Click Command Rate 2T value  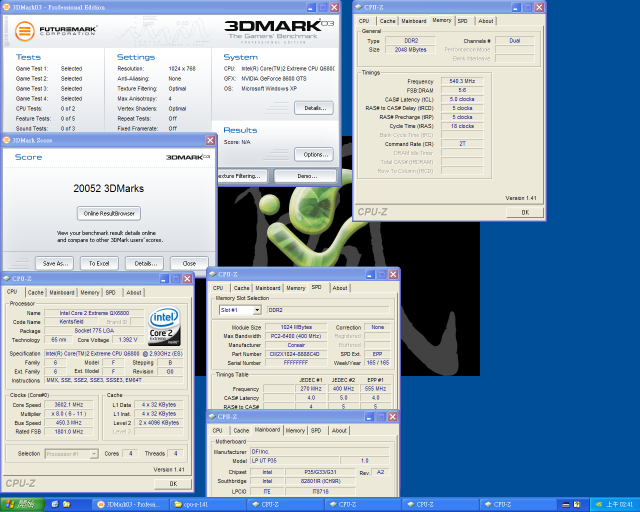click(462, 144)
